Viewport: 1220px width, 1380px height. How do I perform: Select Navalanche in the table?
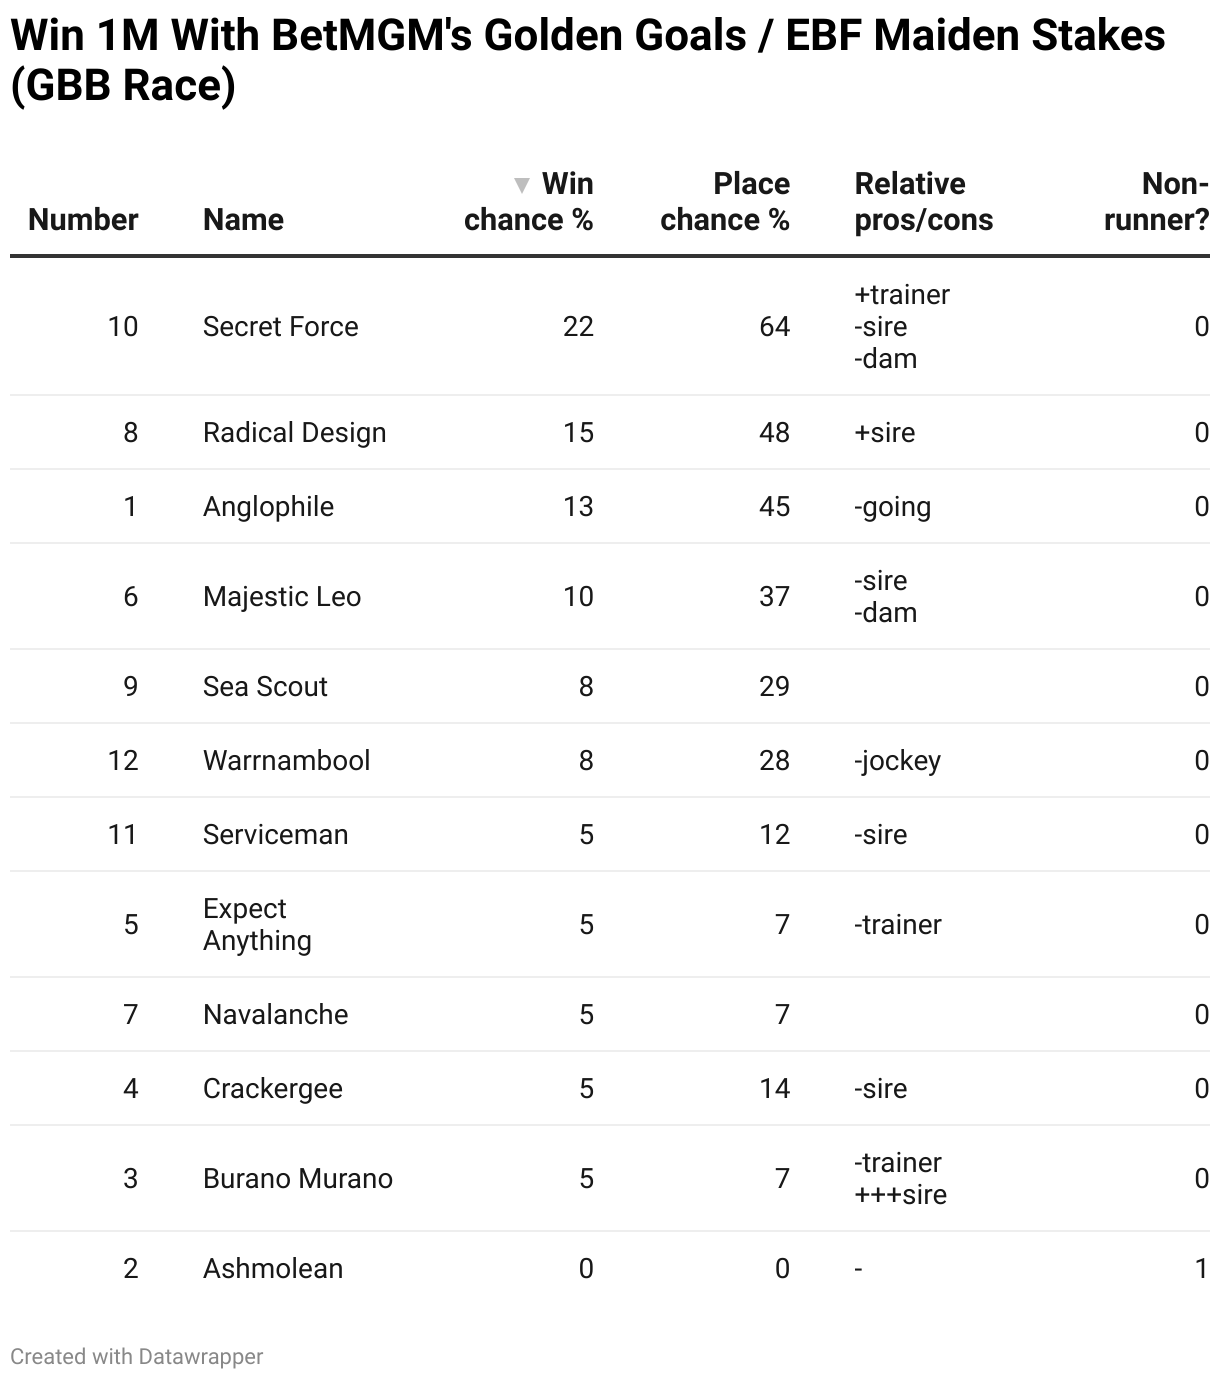275,1015
